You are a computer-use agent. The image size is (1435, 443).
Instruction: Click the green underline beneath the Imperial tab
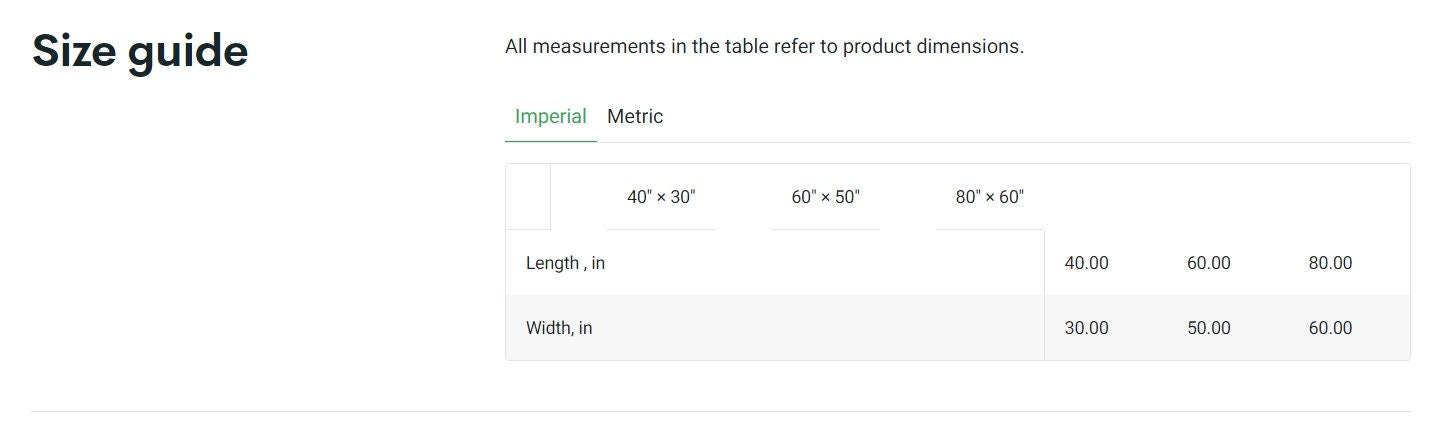(551, 142)
